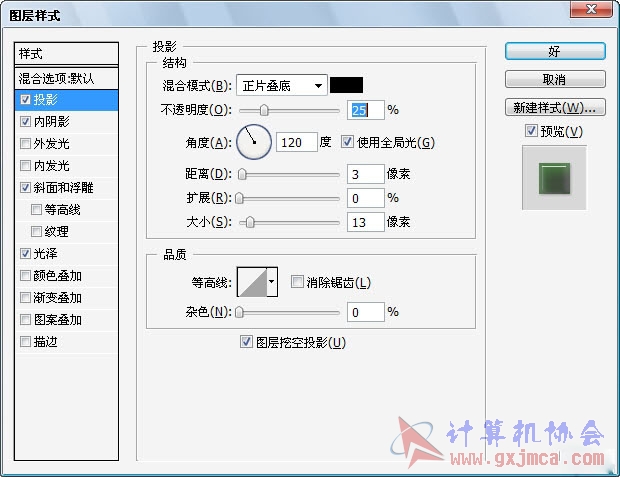
Task: Click the angle field showing 120
Action: (x=297, y=142)
